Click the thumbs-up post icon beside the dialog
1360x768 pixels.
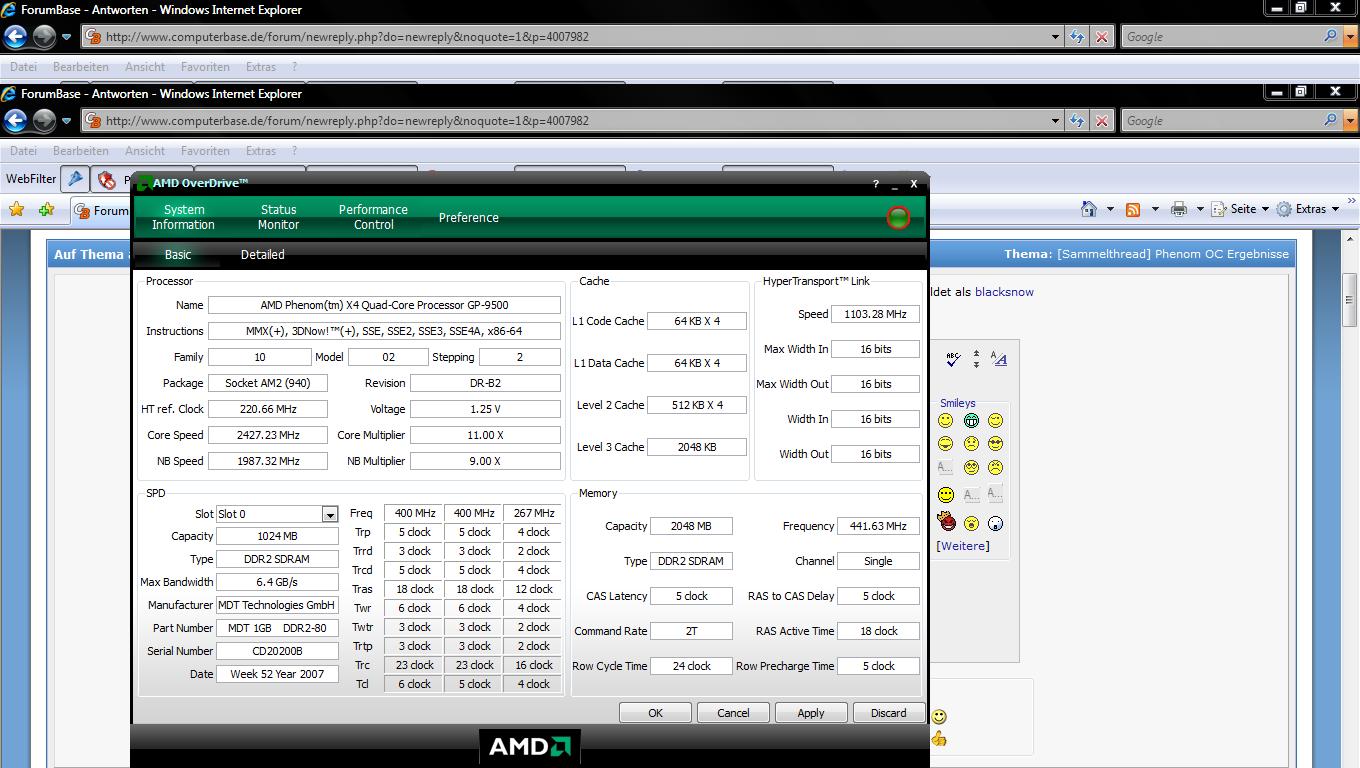coord(939,739)
